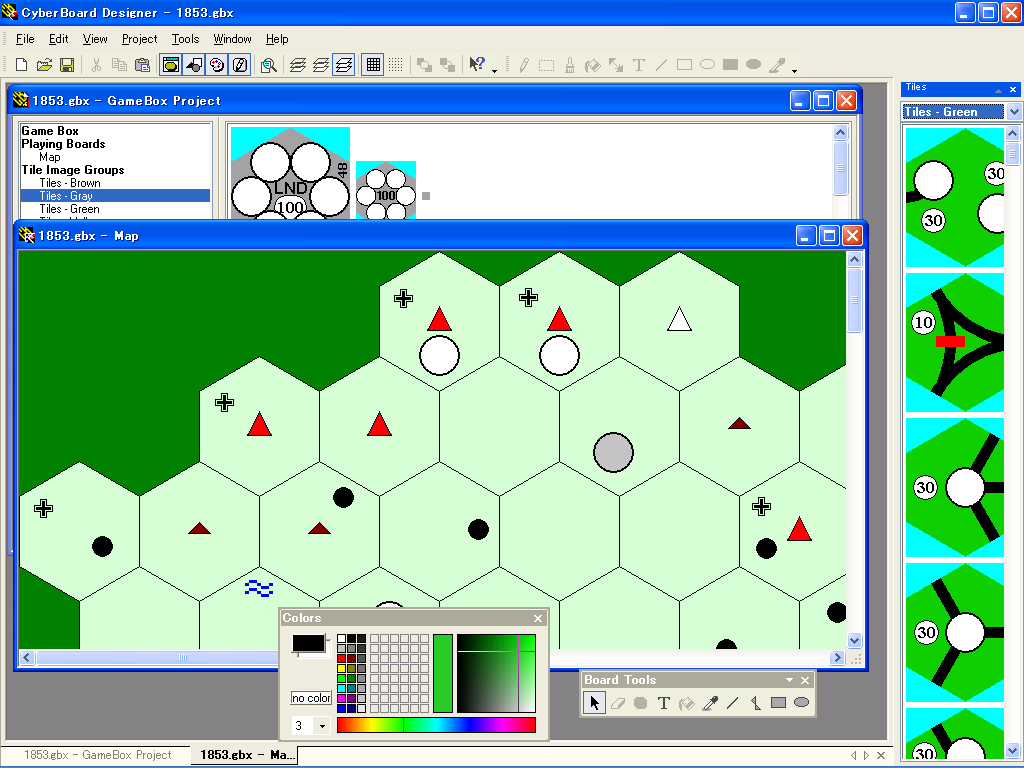
Task: Click the small gray 100 tile thumbnail
Action: [x=386, y=189]
